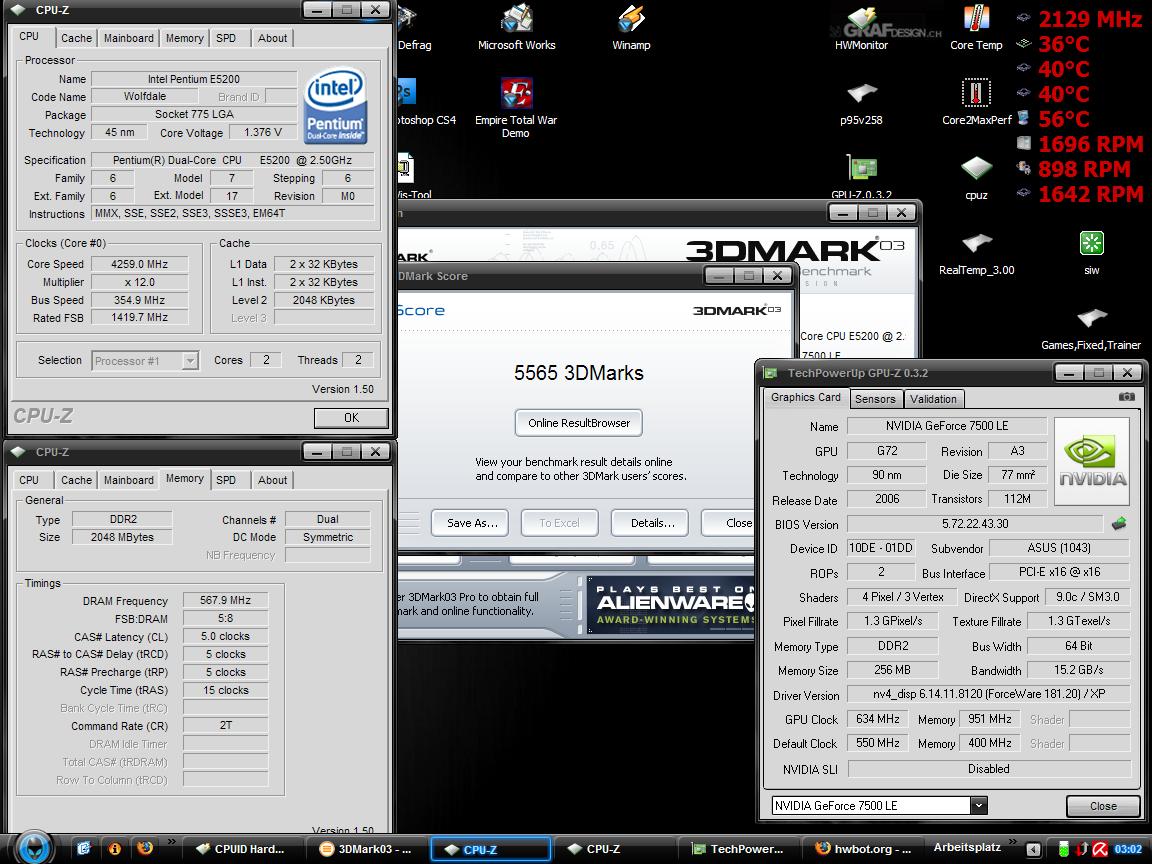Switch to Sensors tab in GPU-Z

coord(875,399)
